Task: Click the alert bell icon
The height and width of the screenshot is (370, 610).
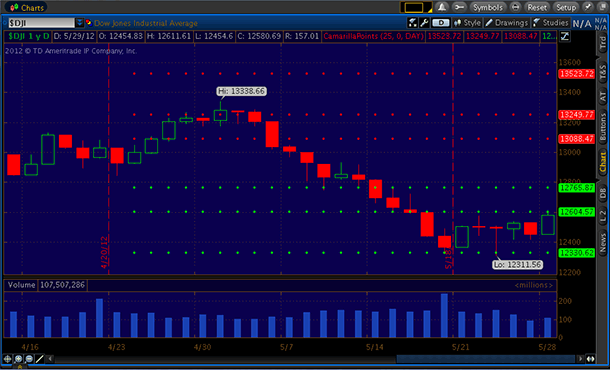Action: [x=442, y=7]
